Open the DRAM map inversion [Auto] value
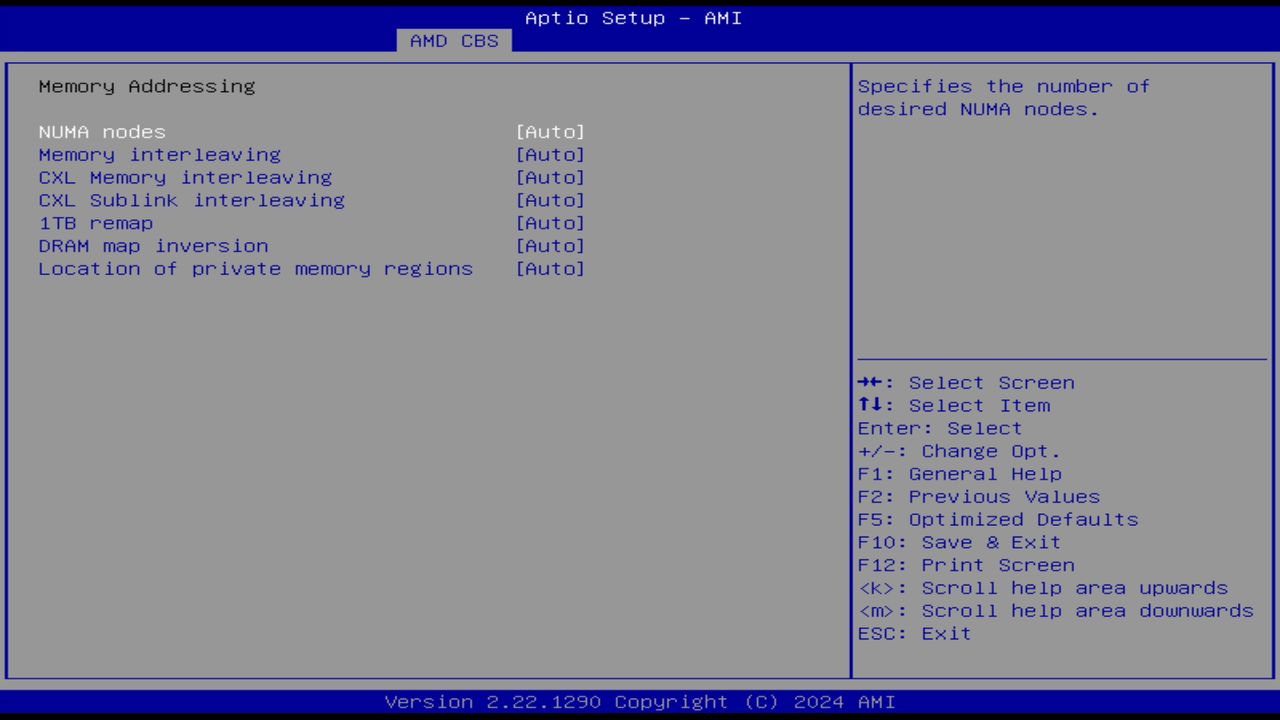 [550, 246]
